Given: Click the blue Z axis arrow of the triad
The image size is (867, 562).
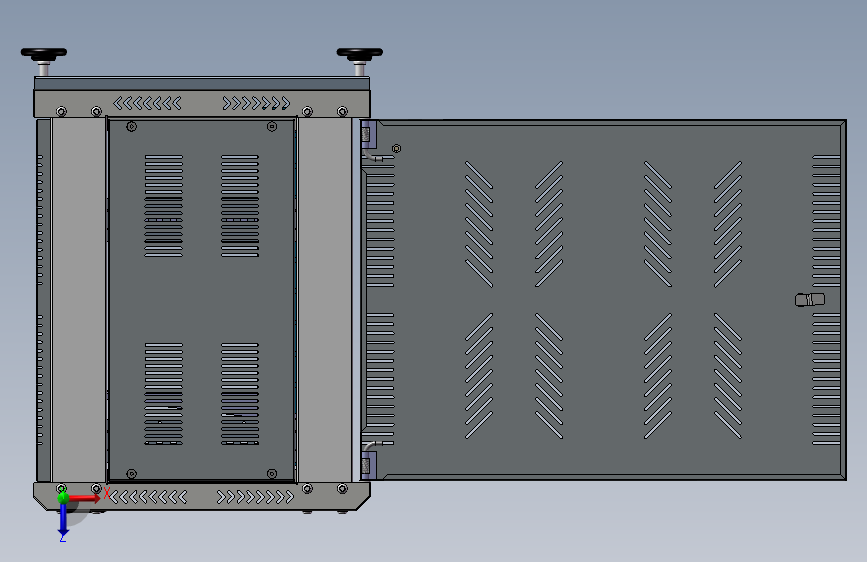Looking at the screenshot, I should [63, 521].
